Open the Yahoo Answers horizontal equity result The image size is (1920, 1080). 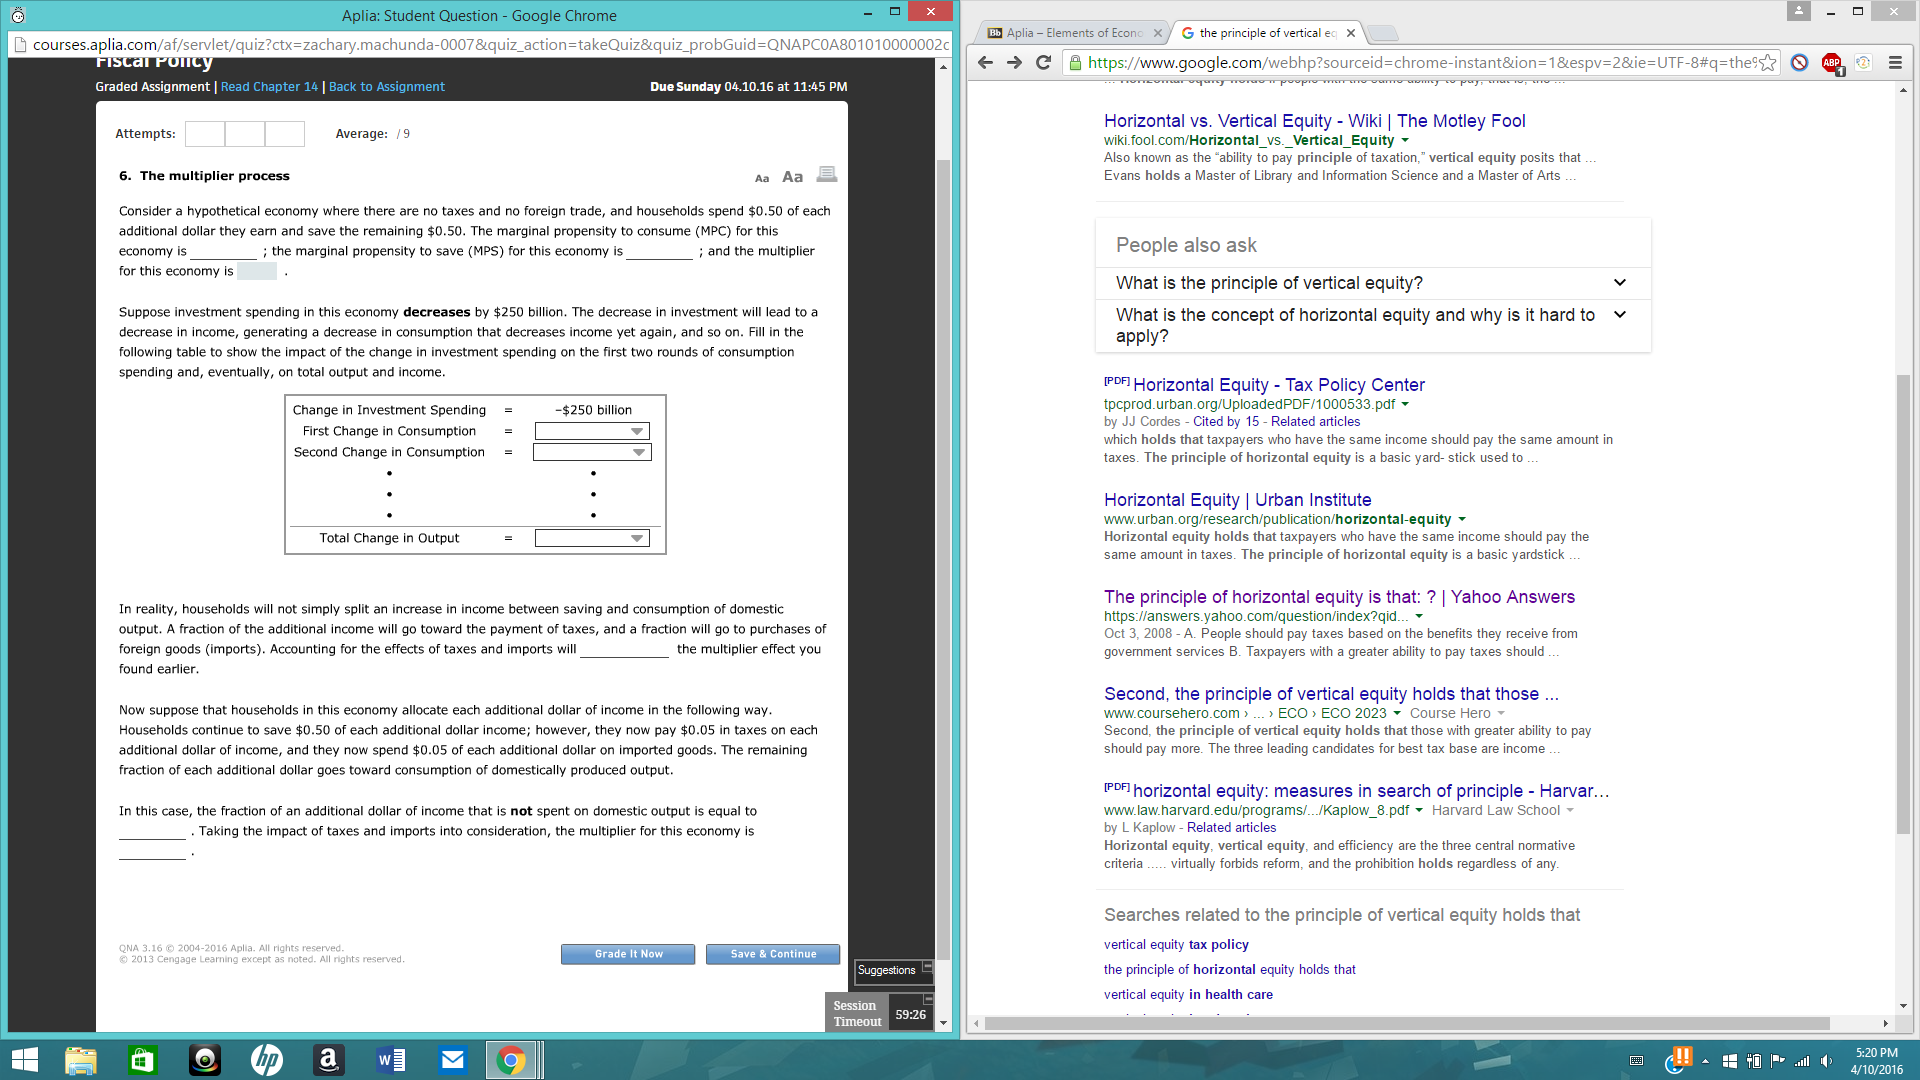coord(1339,597)
